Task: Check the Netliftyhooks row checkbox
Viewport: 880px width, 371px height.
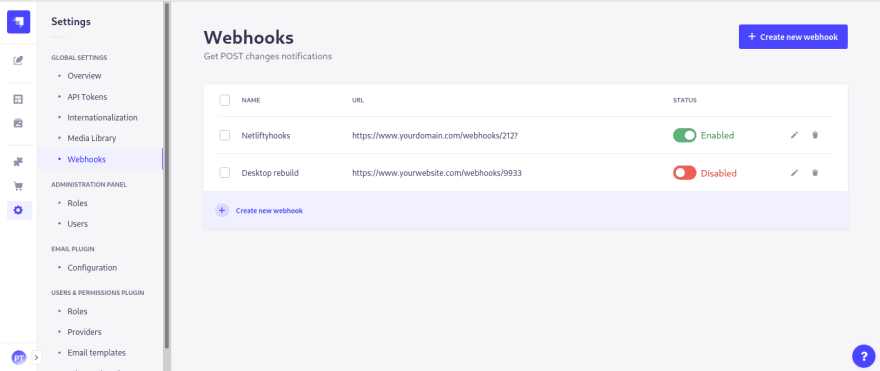Action: (224, 135)
